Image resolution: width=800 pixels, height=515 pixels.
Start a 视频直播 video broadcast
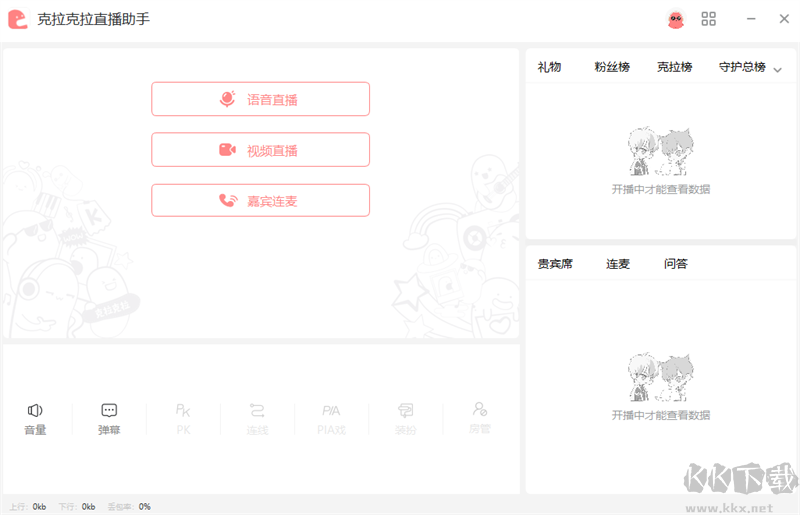click(x=260, y=150)
